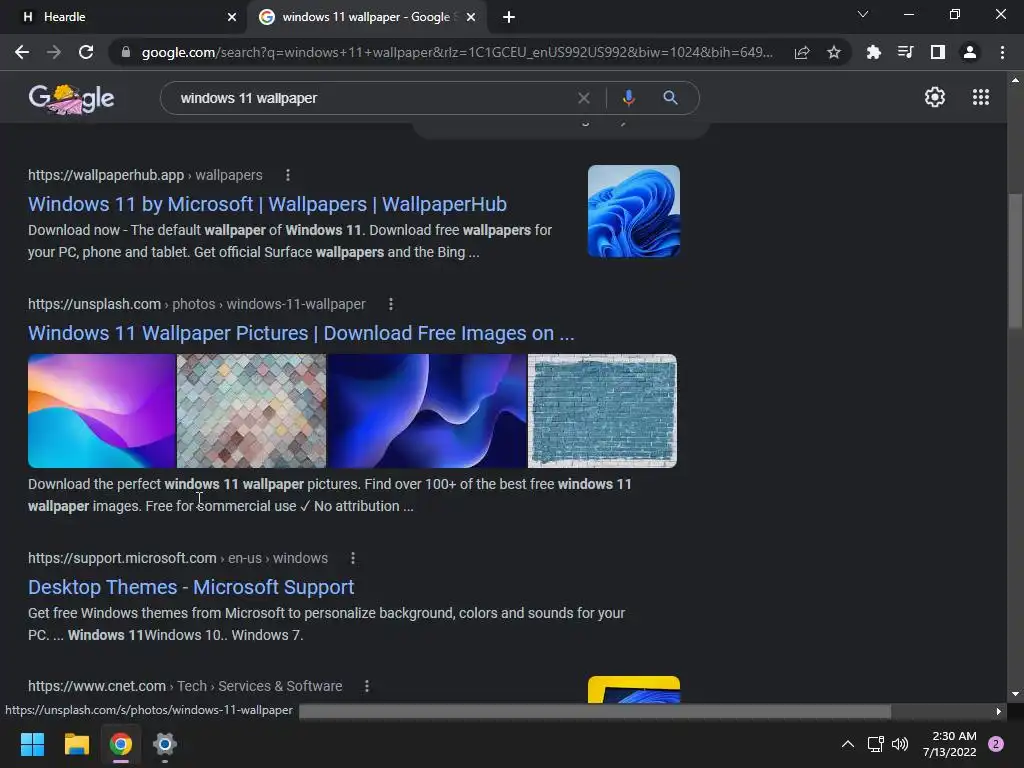
Task: Open the media controls icon
Action: [905, 52]
